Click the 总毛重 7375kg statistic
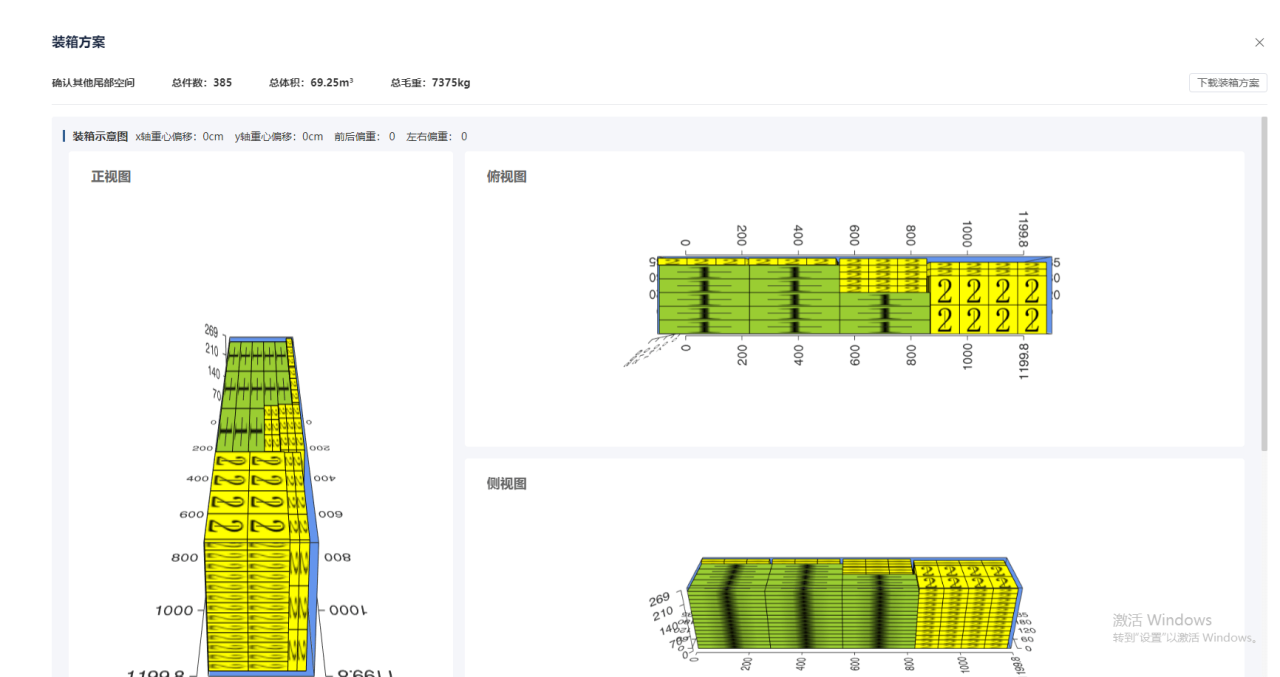The width and height of the screenshot is (1280, 677). 430,83
